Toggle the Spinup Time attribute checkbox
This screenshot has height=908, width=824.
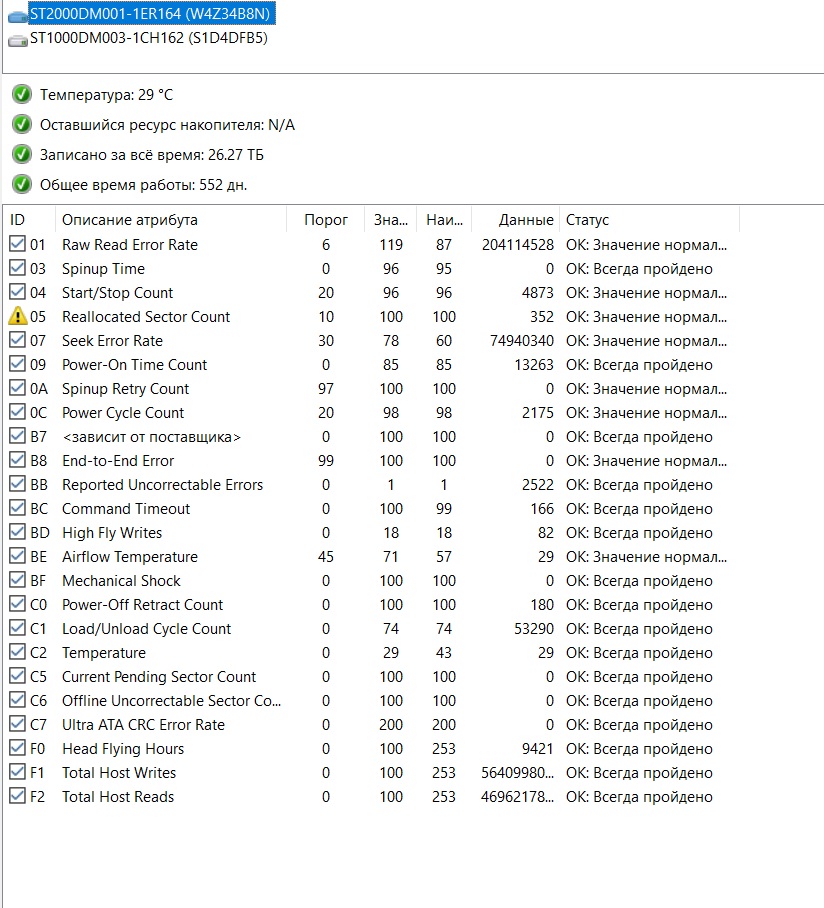point(17,269)
